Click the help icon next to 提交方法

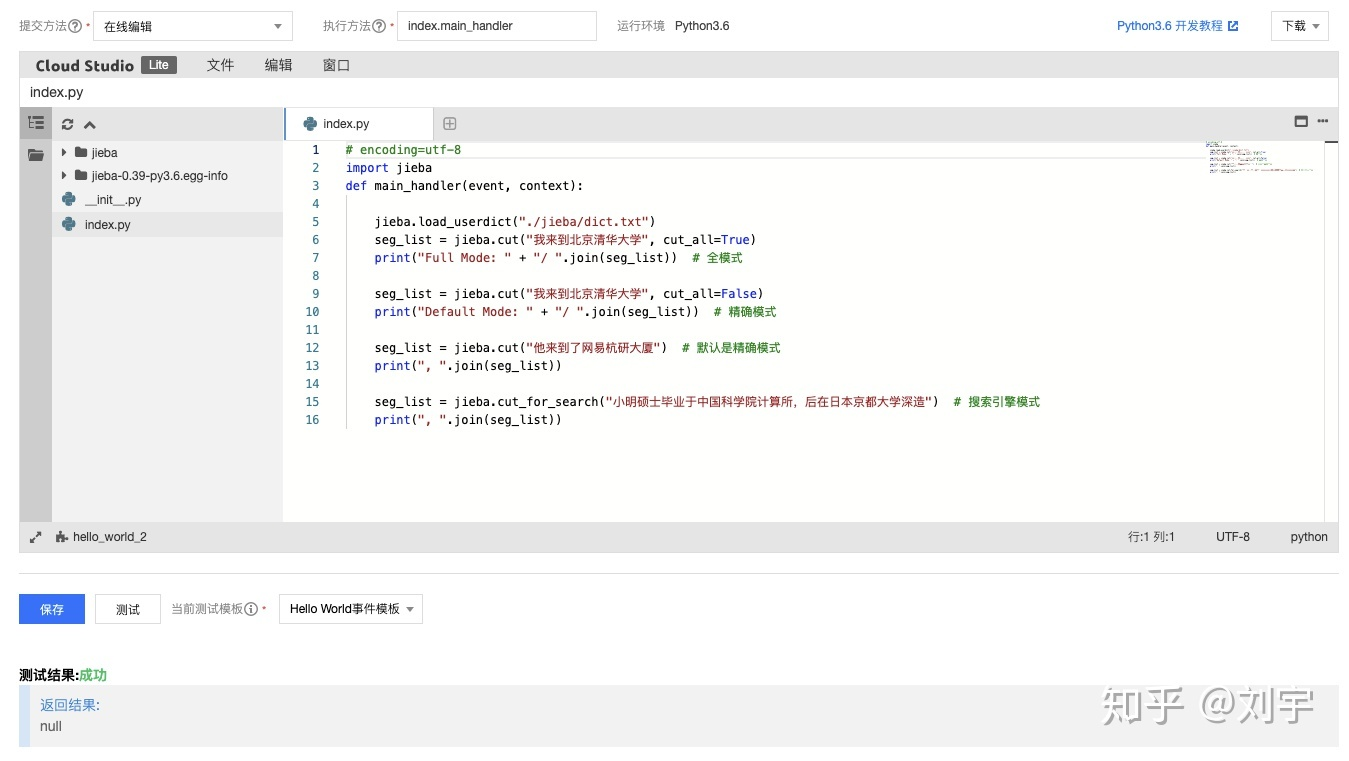pyautogui.click(x=75, y=26)
